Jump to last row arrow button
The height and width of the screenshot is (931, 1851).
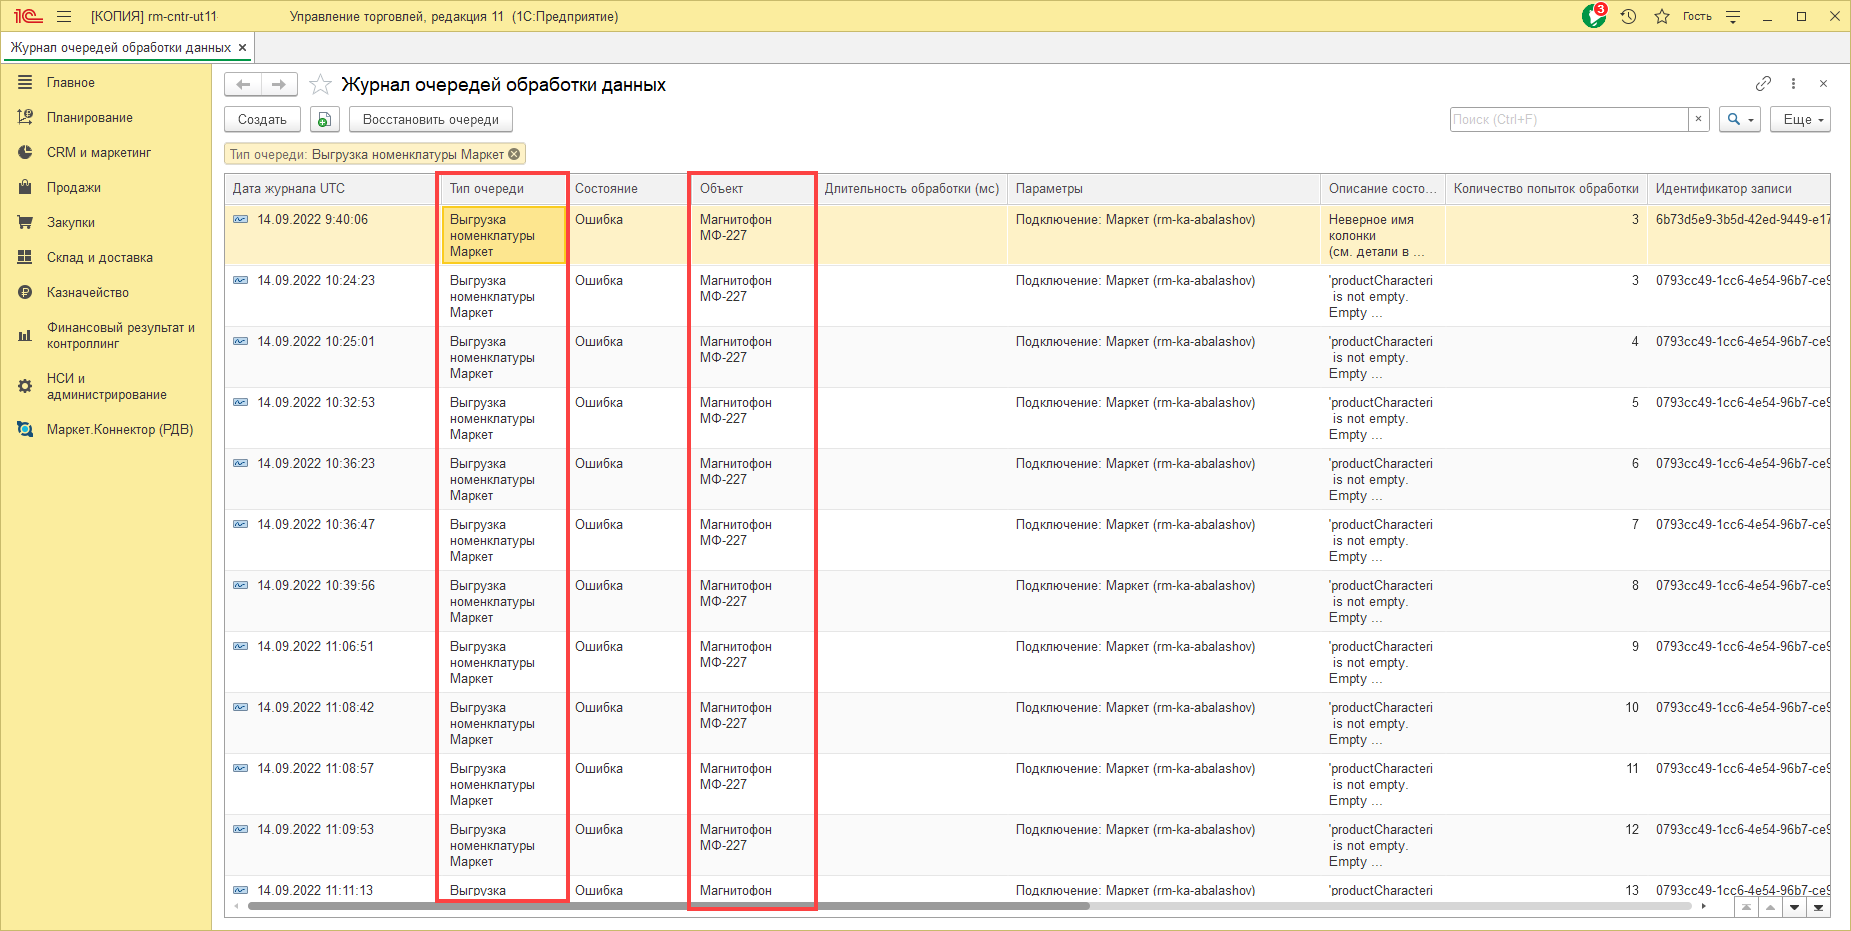1818,908
